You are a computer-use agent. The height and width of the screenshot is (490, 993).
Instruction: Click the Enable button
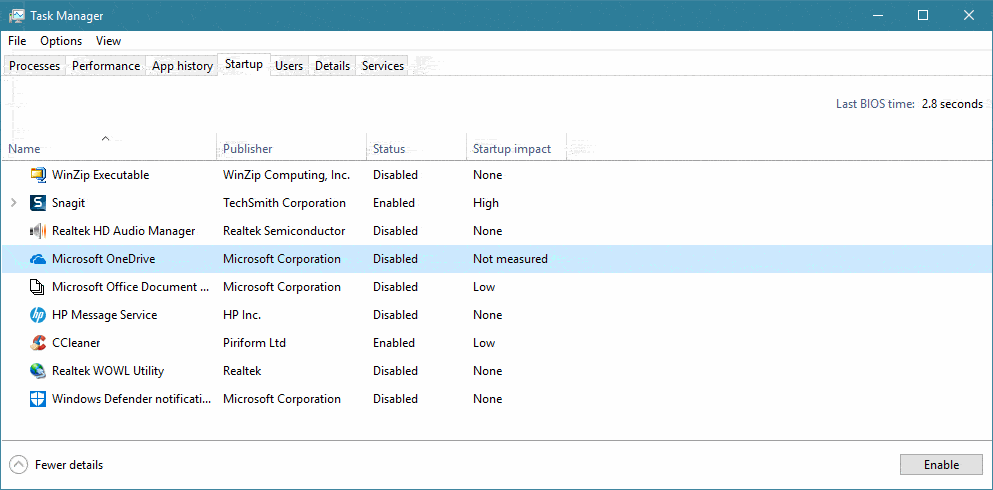point(941,465)
